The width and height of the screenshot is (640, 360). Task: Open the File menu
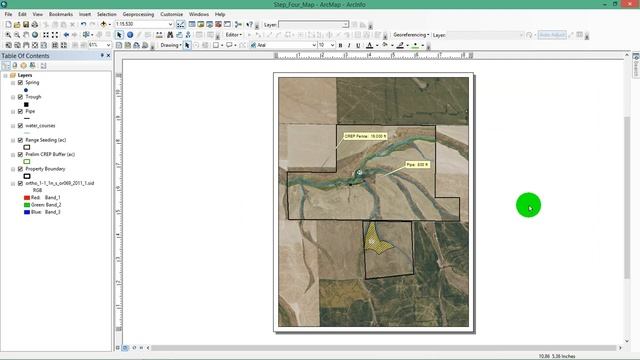click(x=8, y=14)
